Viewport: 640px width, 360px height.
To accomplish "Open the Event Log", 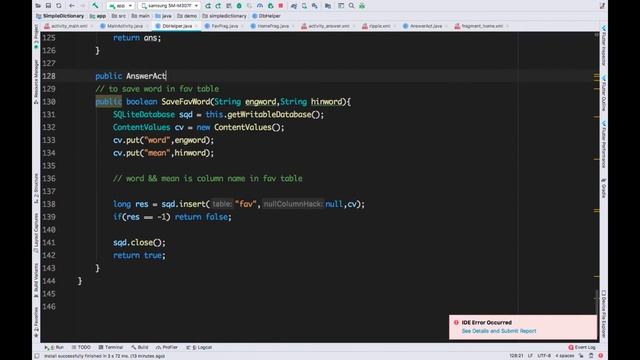I will pyautogui.click(x=582, y=347).
